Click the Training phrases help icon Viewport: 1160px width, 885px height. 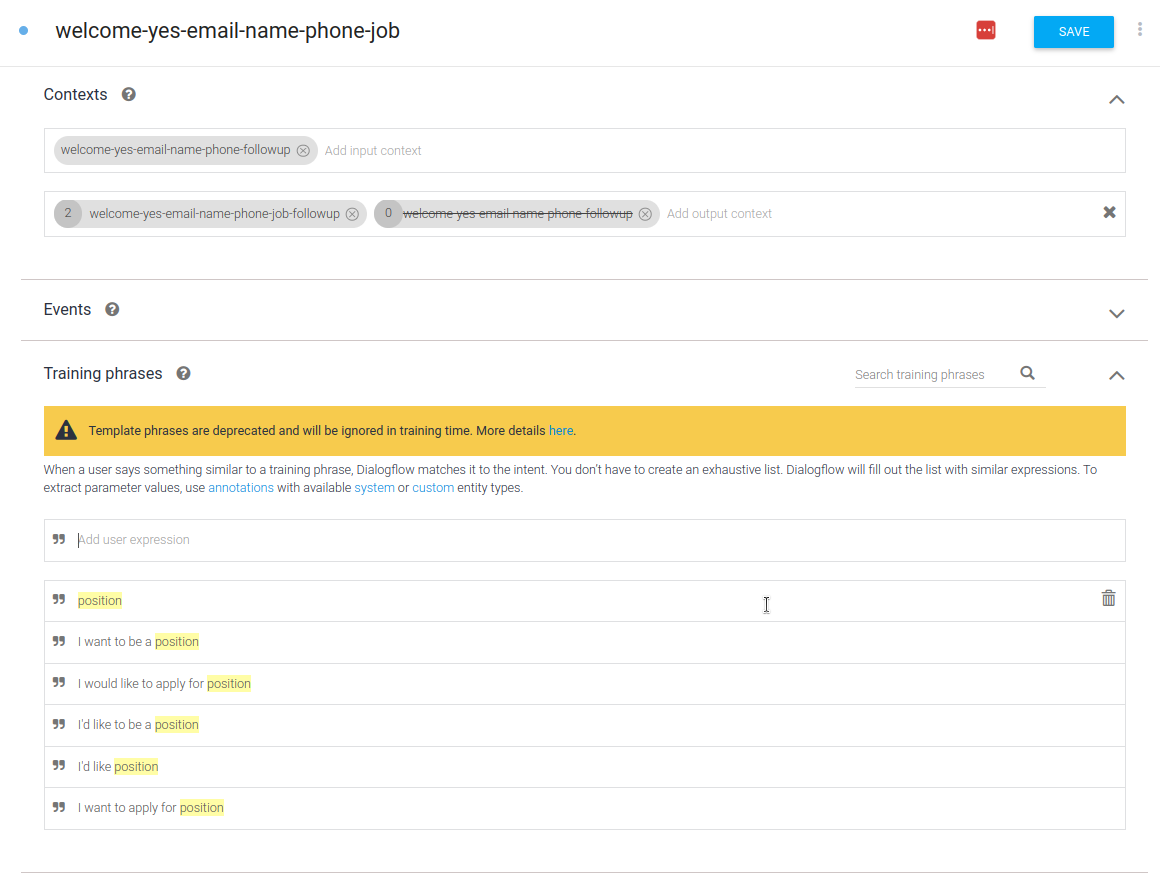tap(183, 374)
